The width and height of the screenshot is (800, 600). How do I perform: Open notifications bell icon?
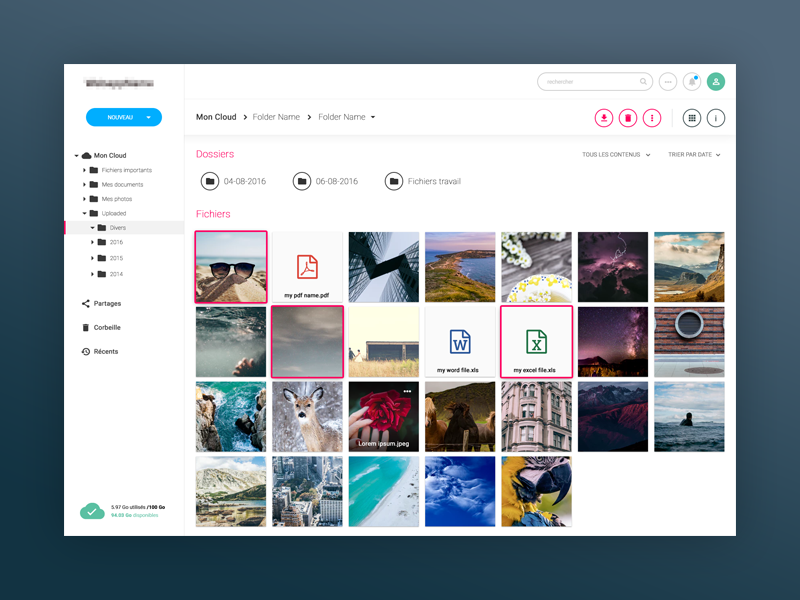[692, 82]
